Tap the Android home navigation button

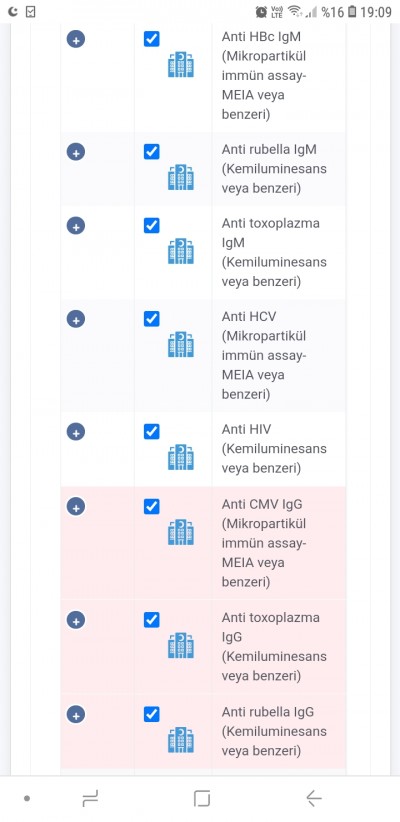(202, 798)
